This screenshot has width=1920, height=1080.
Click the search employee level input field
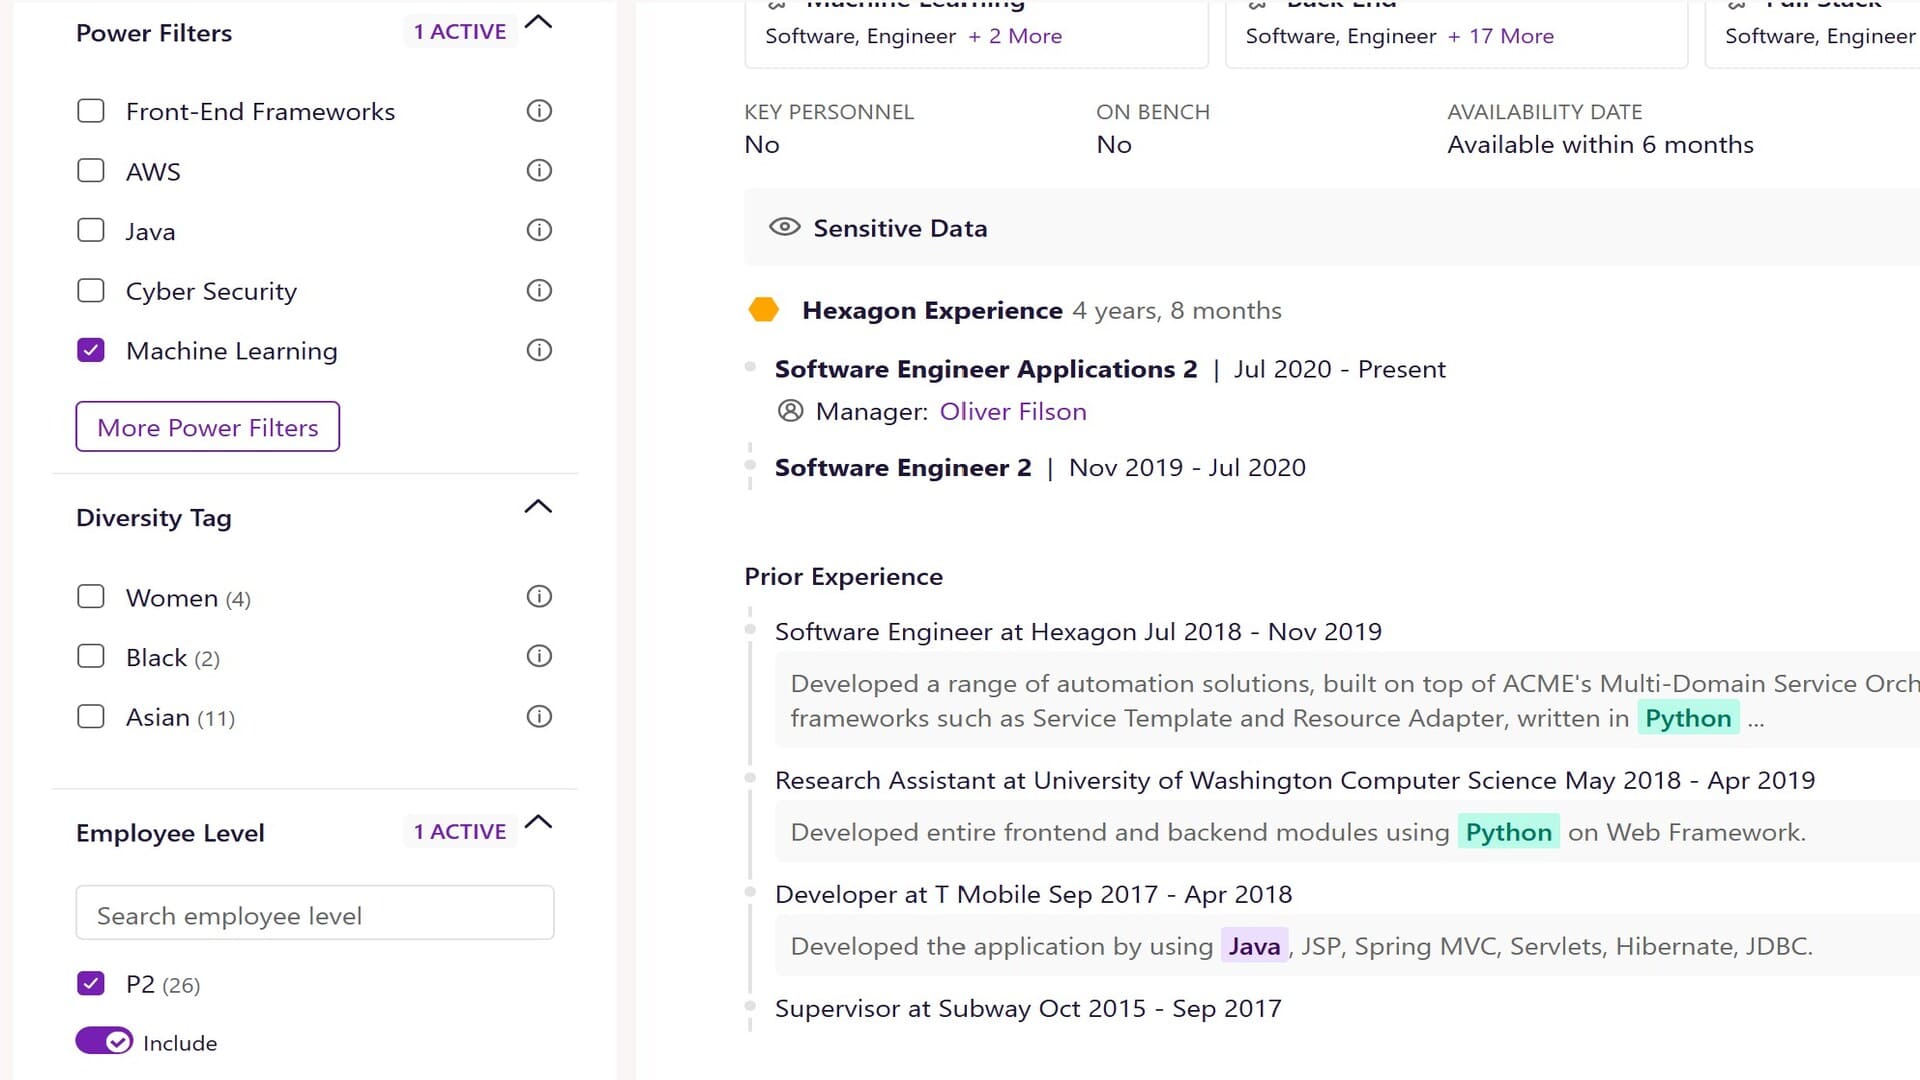pyautogui.click(x=314, y=913)
